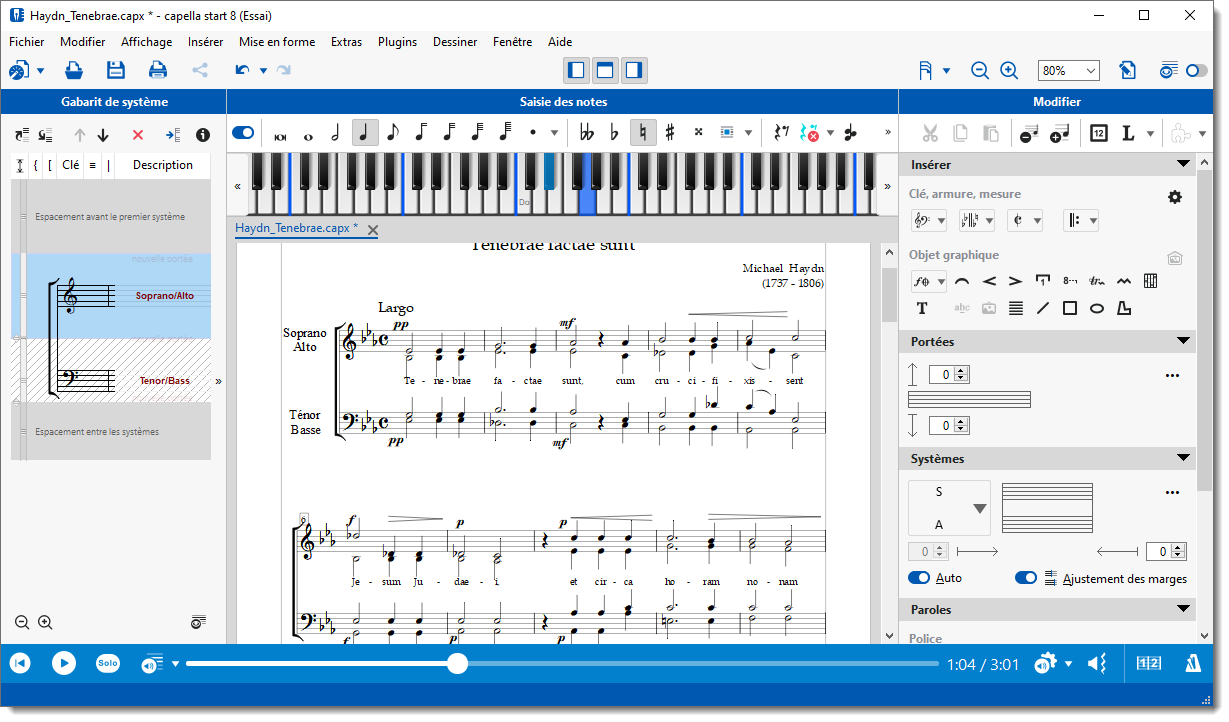Click the playback position slider knob
The width and height of the screenshot is (1229, 722).
click(x=457, y=663)
